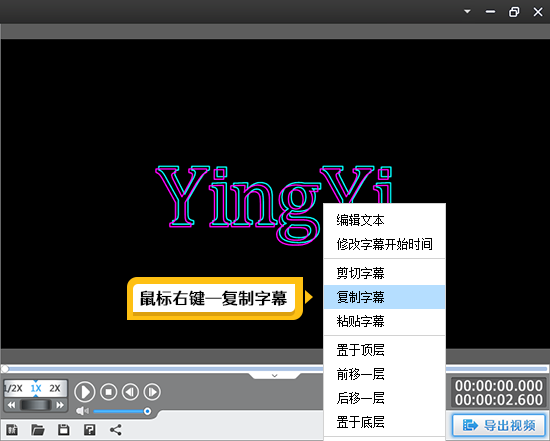This screenshot has height=441, width=550.
Task: Restore down the window
Action: click(x=514, y=12)
